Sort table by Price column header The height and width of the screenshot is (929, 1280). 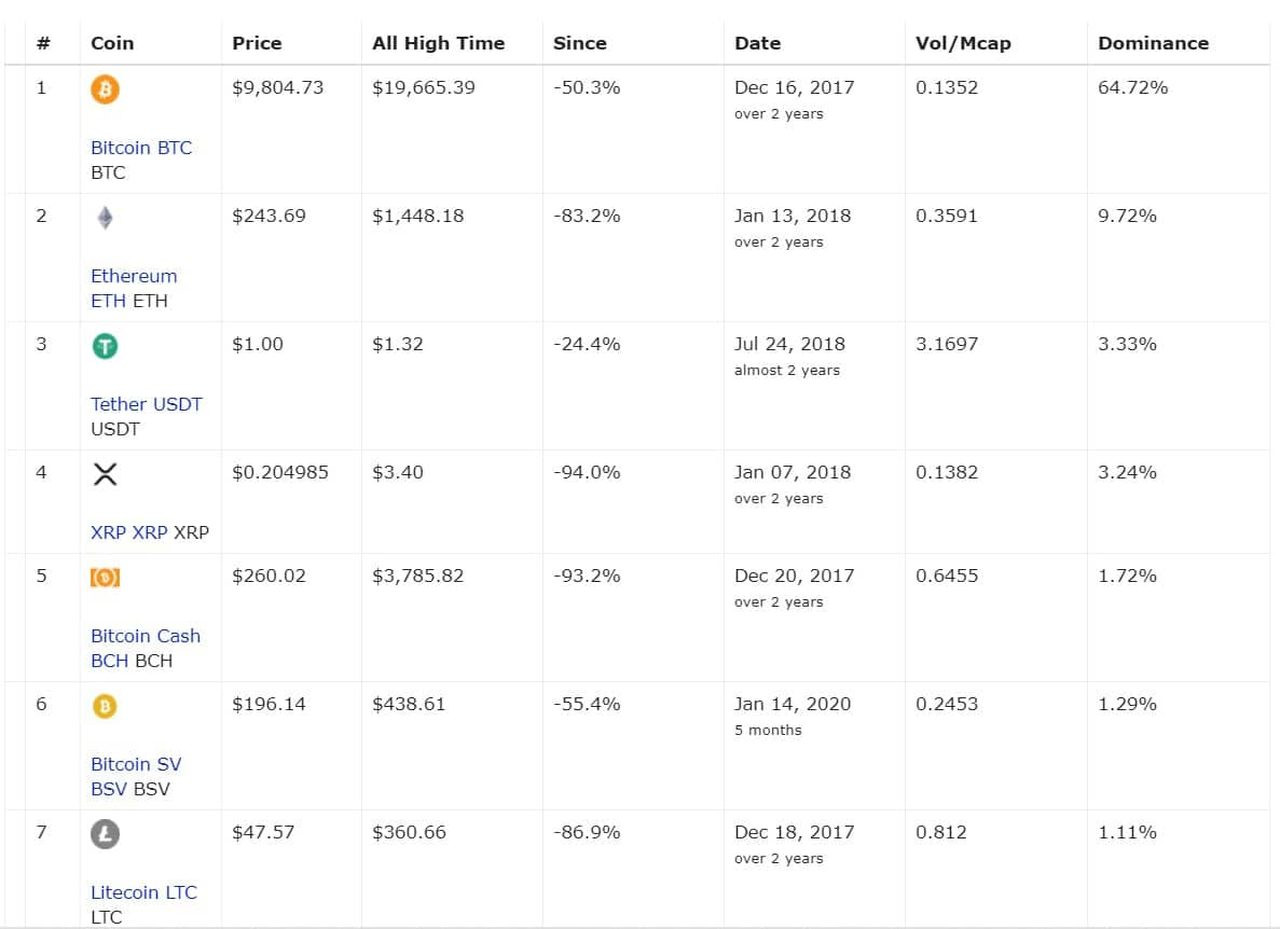click(x=257, y=43)
